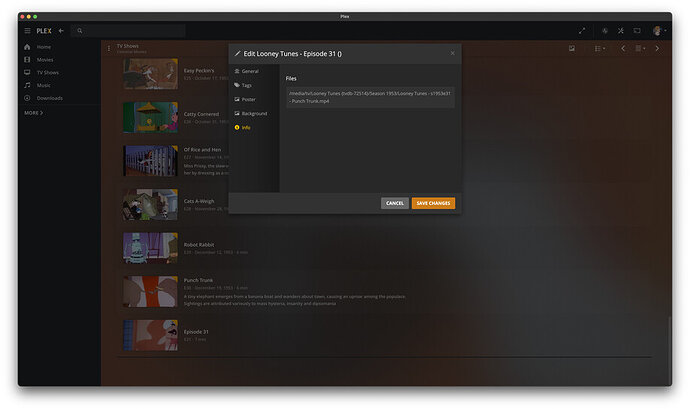Image resolution: width=690 pixels, height=409 pixels.
Task: Click the Downloads circle icon in sidebar
Action: [x=27, y=98]
